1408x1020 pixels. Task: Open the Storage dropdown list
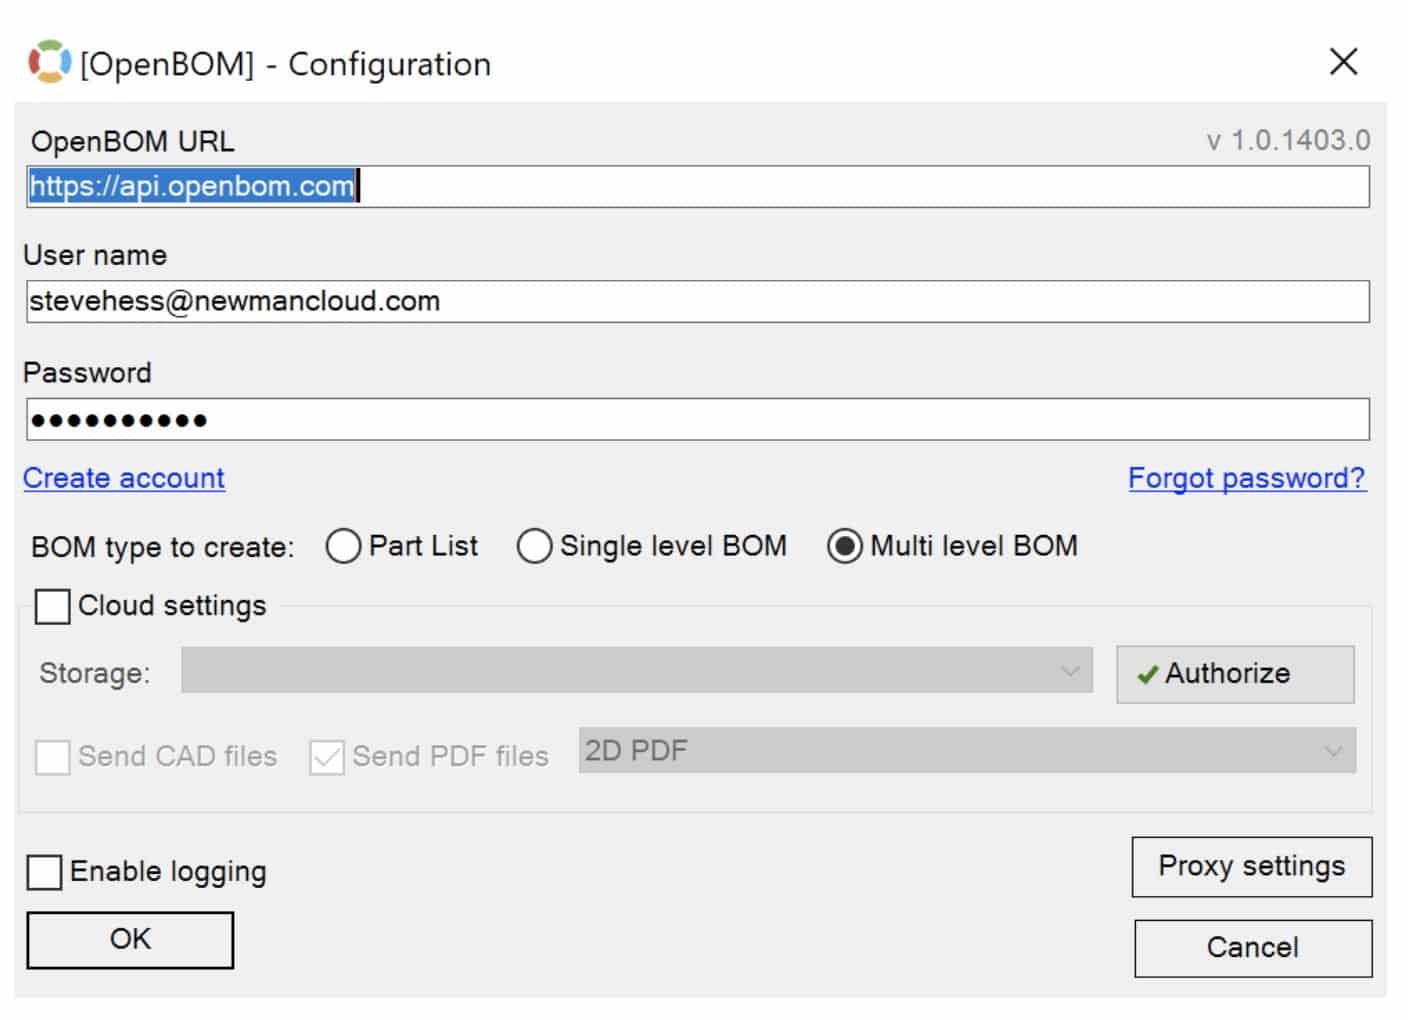click(x=636, y=671)
